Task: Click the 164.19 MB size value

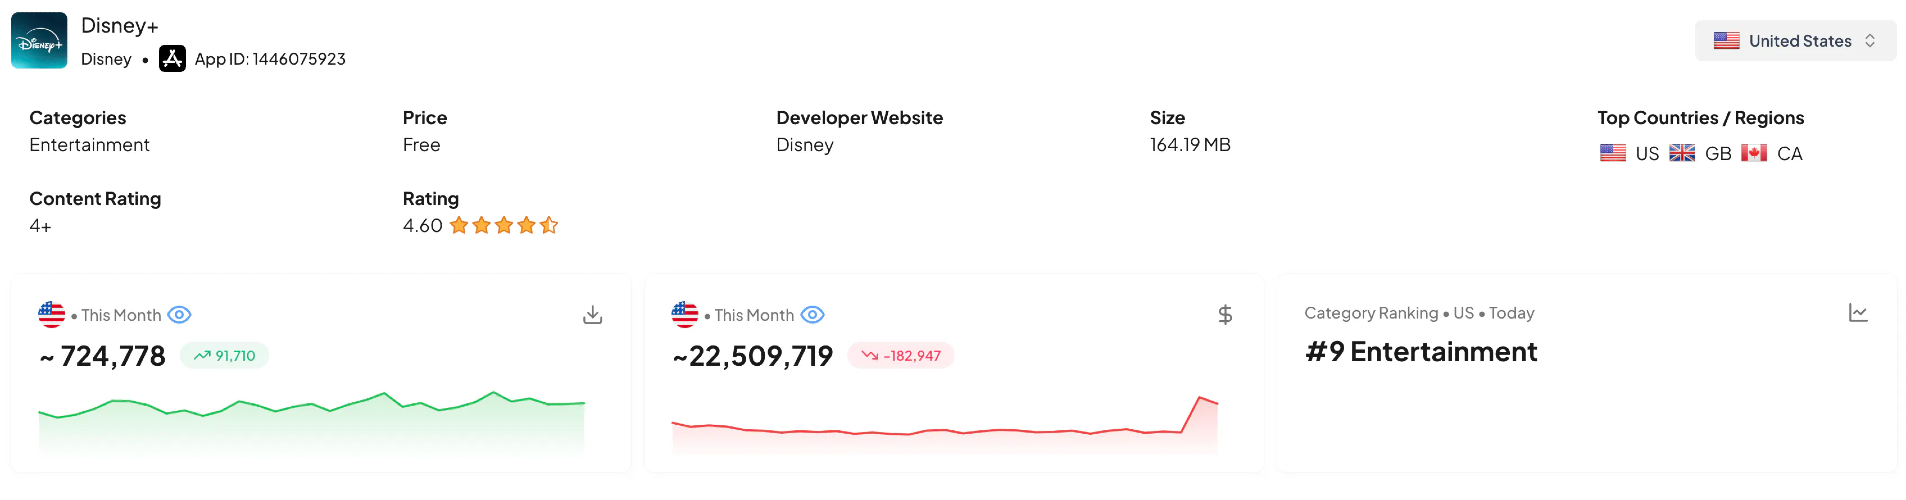Action: [x=1190, y=145]
